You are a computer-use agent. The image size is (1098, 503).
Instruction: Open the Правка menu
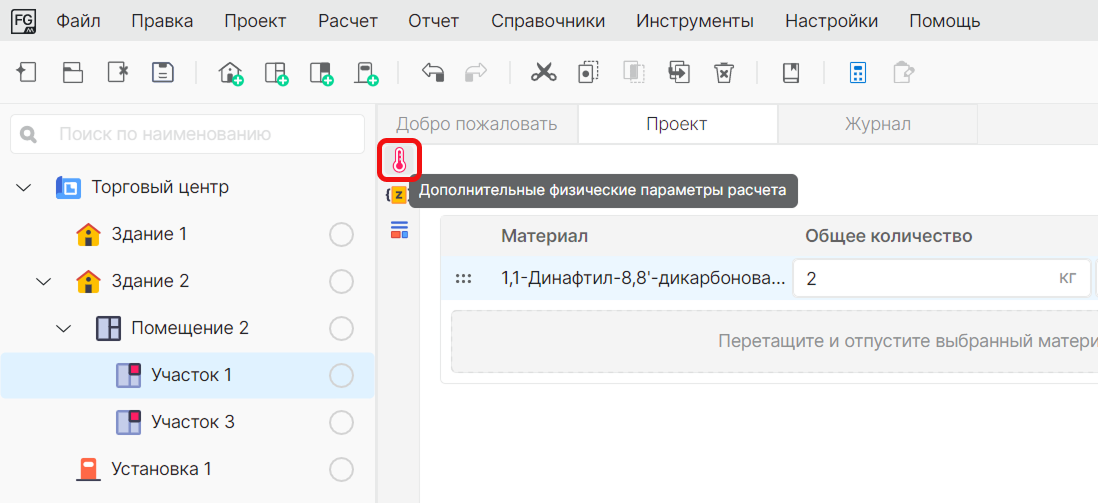(x=162, y=22)
